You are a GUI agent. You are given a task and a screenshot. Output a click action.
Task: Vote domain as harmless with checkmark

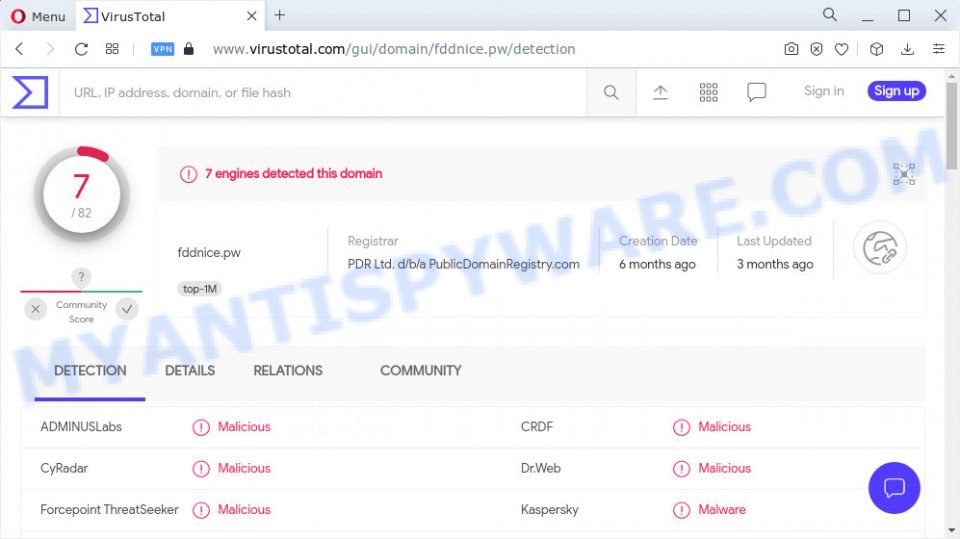(127, 309)
